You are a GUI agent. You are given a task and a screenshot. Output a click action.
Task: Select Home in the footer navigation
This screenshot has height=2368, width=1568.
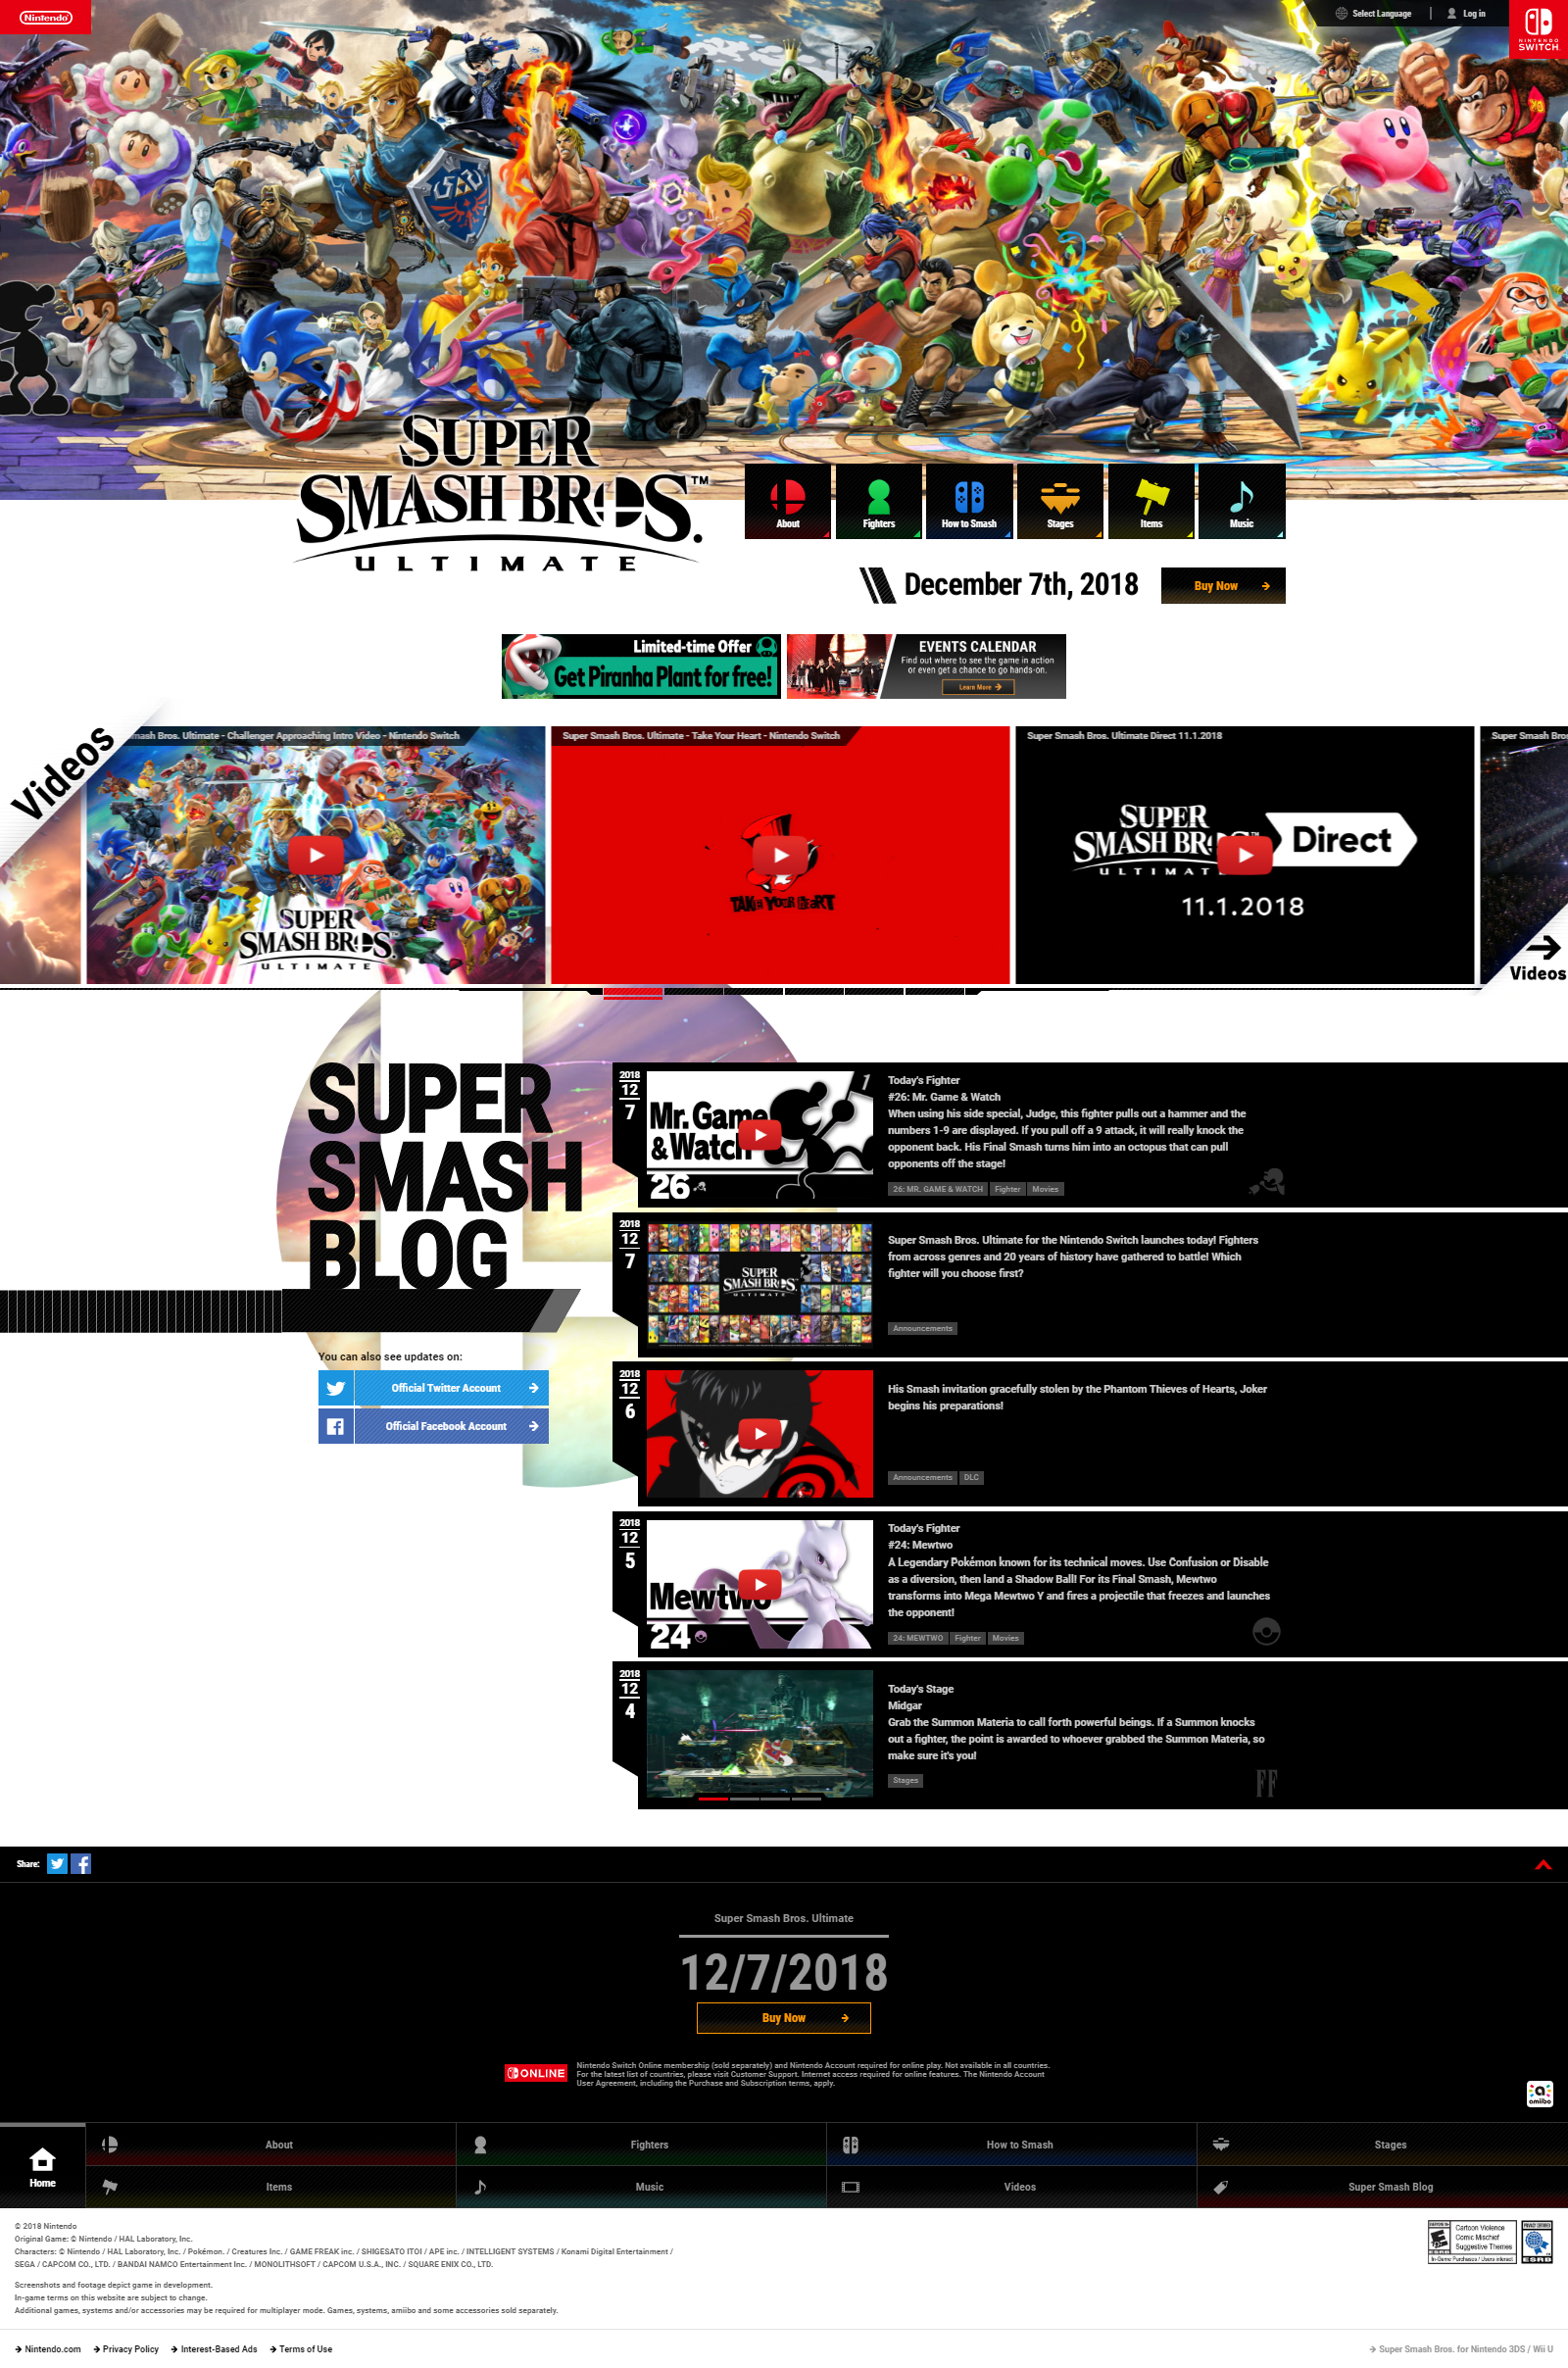click(x=42, y=2166)
